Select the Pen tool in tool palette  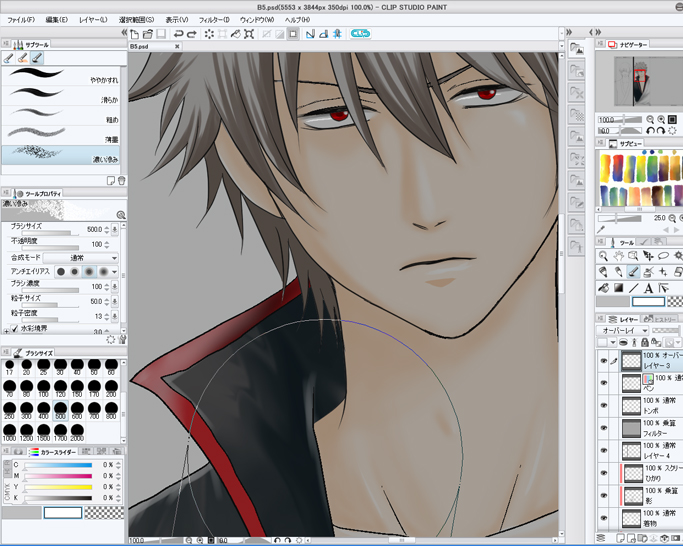pyautogui.click(x=603, y=272)
